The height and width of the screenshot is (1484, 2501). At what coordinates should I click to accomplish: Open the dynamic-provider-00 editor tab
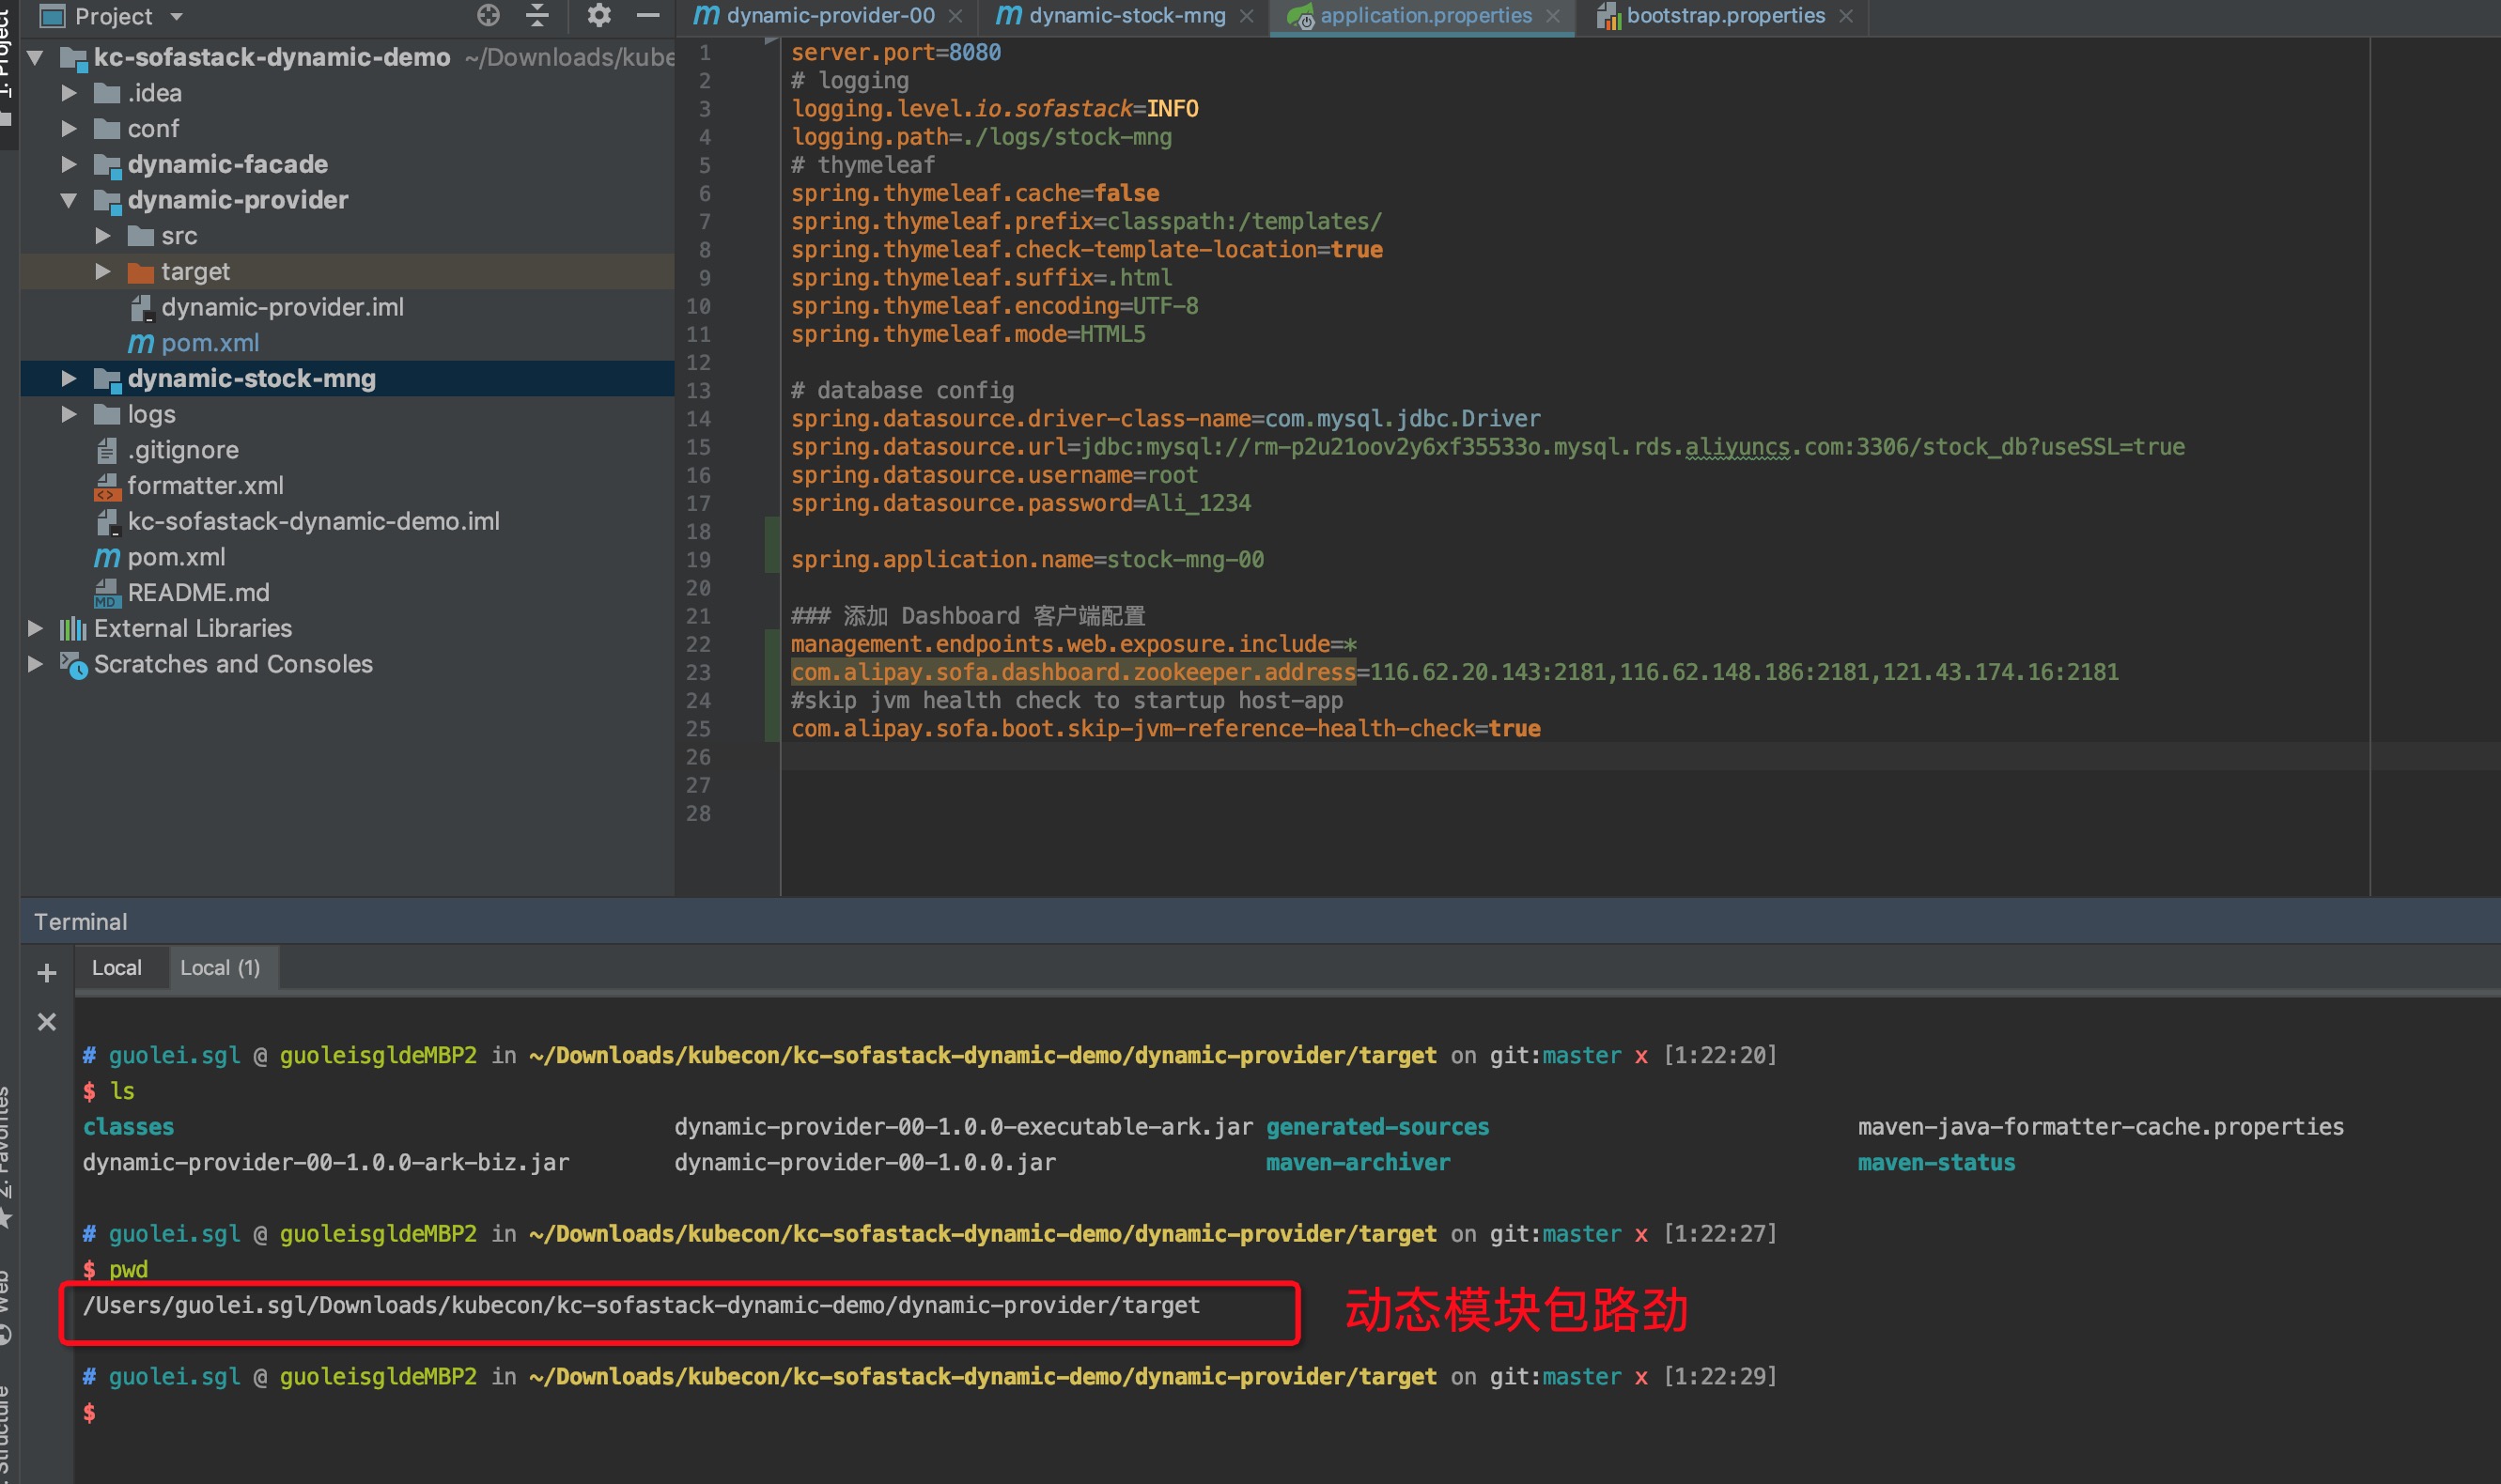tap(830, 15)
